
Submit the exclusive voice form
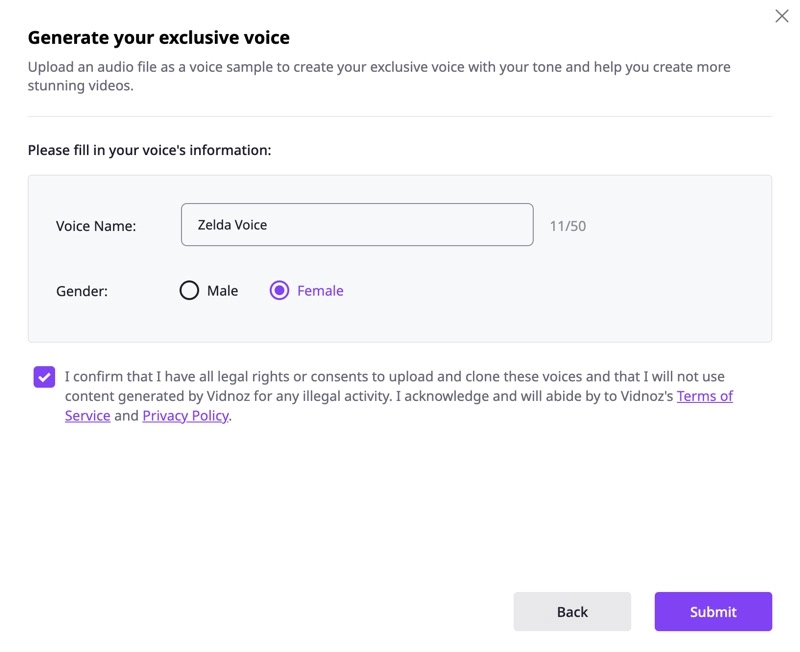coord(713,611)
